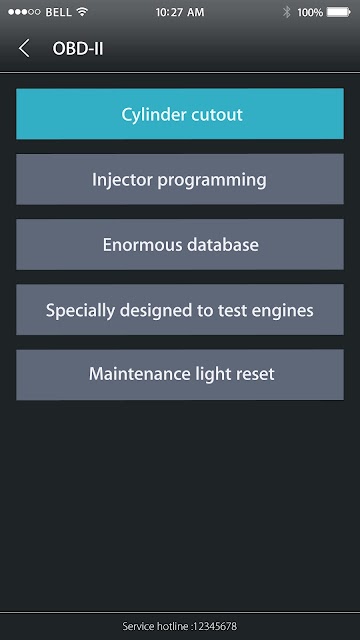
Task: Tap the 10:27 AM clock
Action: point(180,12)
